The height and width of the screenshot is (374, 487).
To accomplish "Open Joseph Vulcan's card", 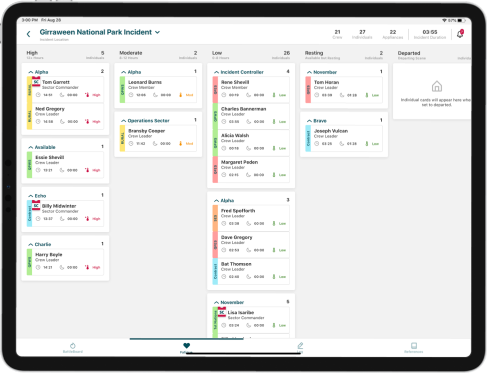I will pyautogui.click(x=344, y=138).
